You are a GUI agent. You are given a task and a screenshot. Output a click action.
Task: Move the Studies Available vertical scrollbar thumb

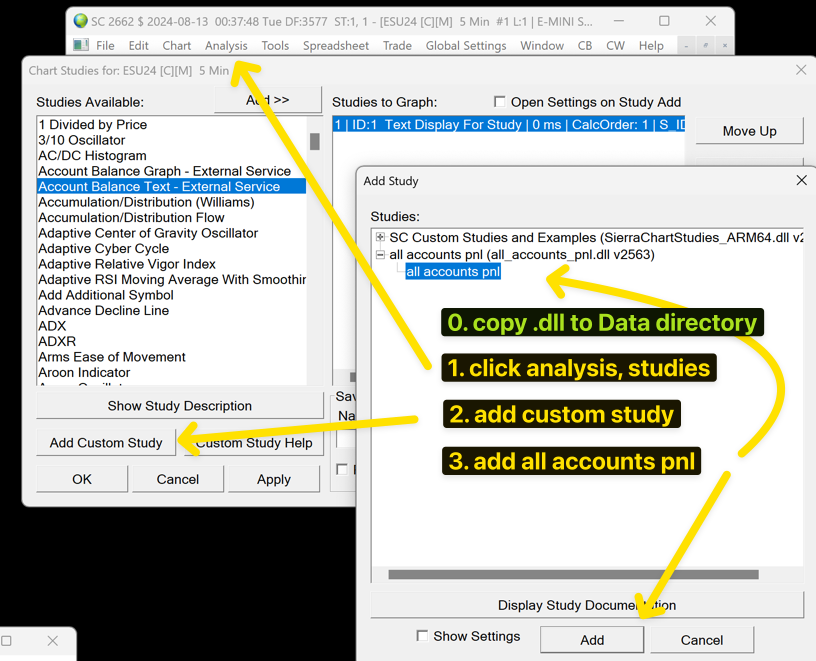pos(314,141)
